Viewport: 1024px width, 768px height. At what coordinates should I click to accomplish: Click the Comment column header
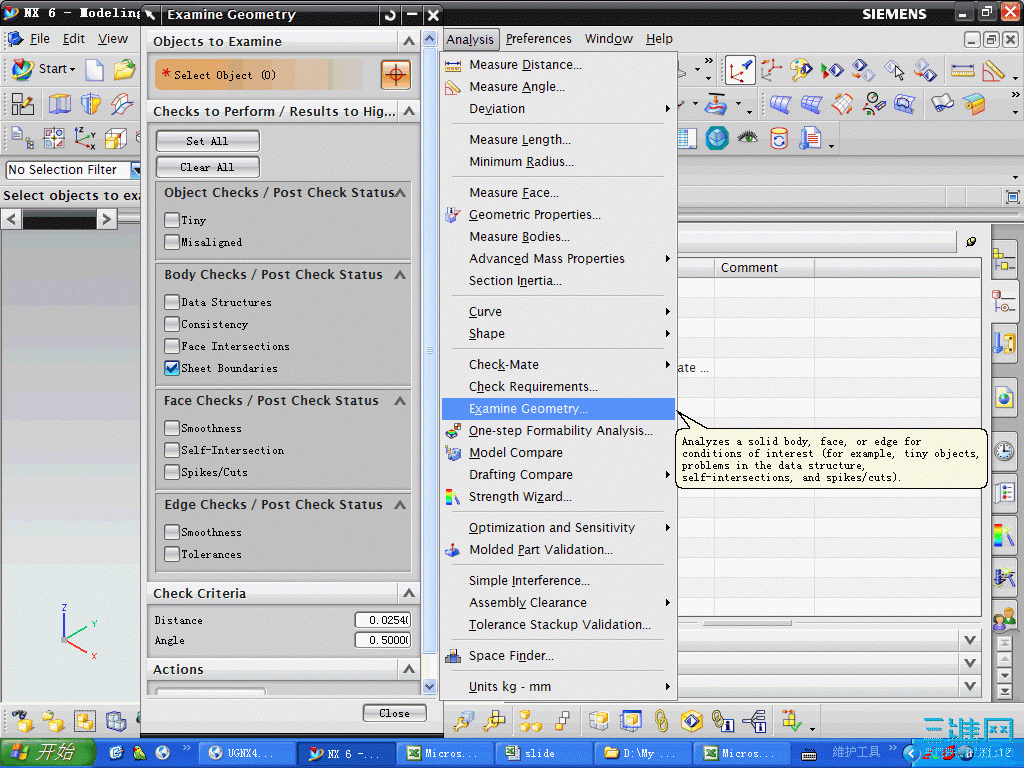pos(764,268)
